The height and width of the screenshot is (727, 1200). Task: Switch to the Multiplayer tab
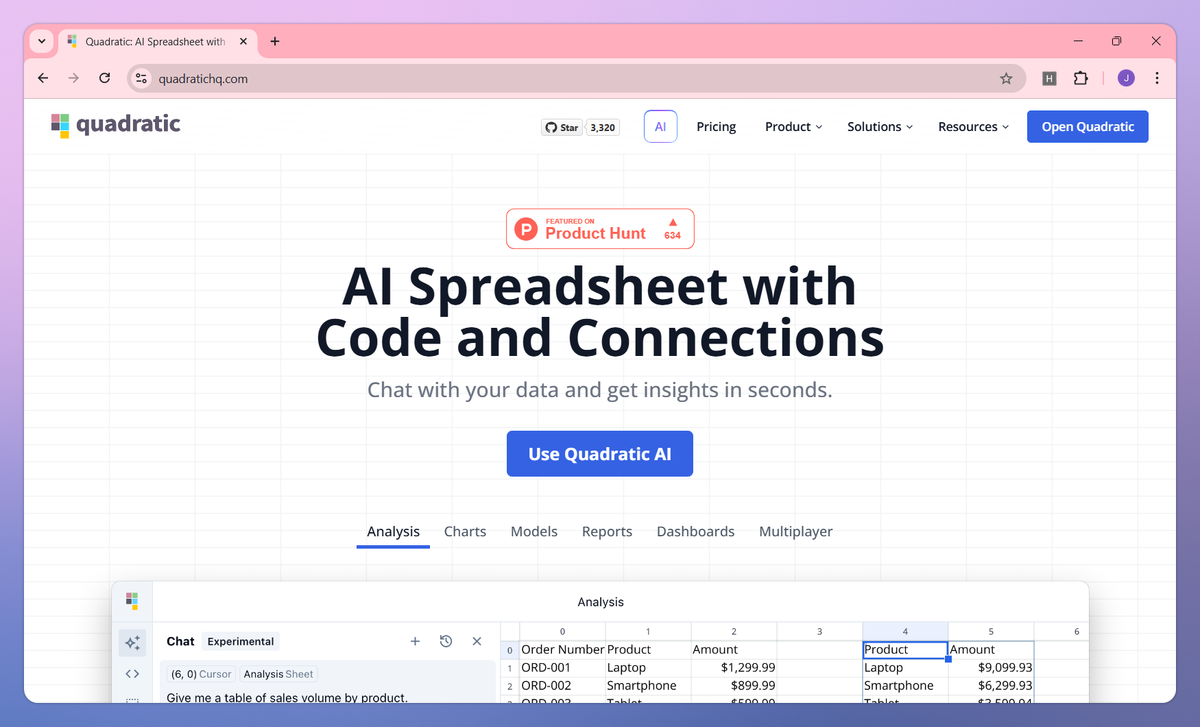(796, 531)
